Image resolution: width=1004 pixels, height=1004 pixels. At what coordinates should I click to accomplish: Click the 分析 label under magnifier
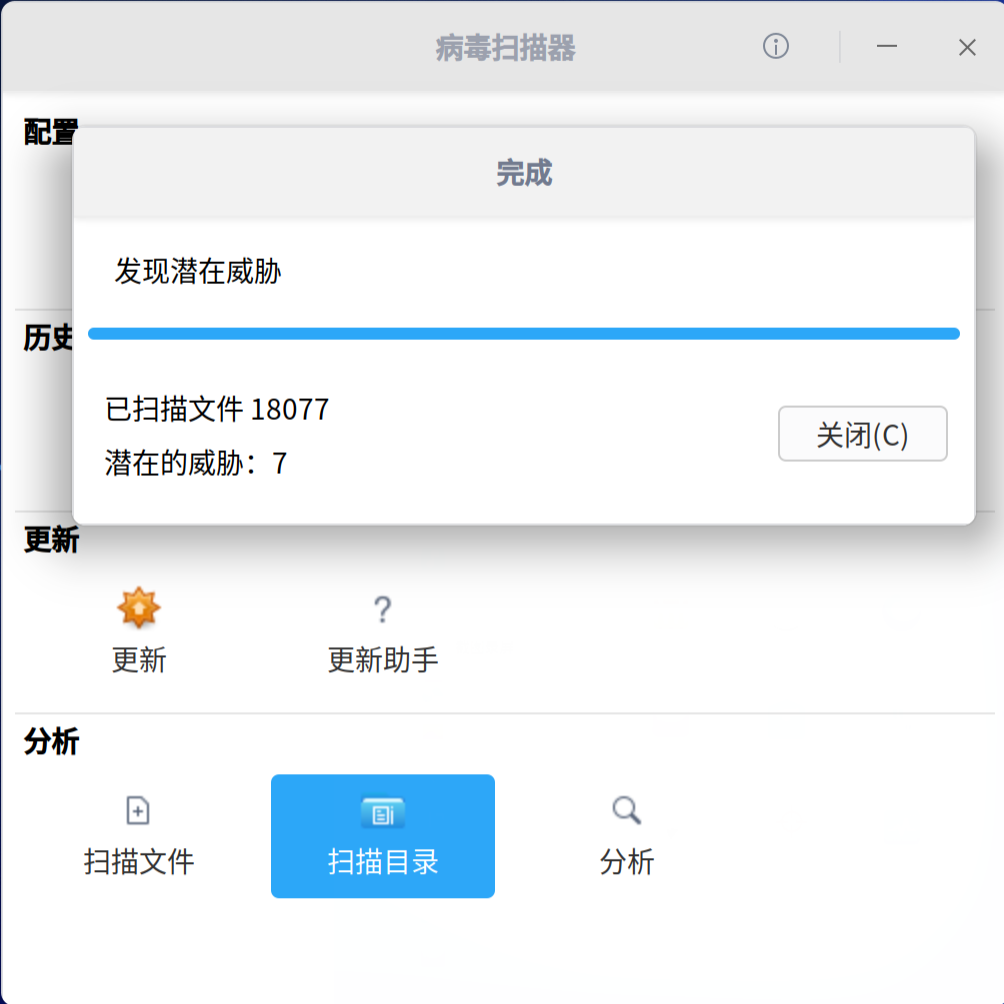627,862
